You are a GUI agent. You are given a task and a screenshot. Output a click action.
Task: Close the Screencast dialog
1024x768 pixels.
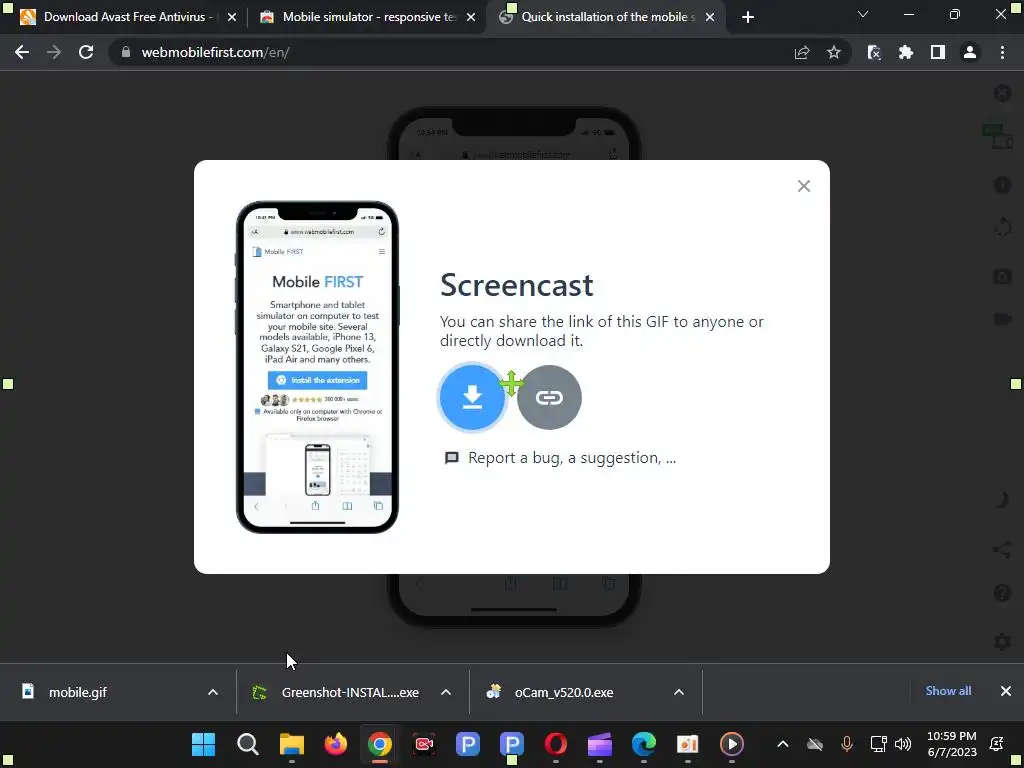[804, 186]
